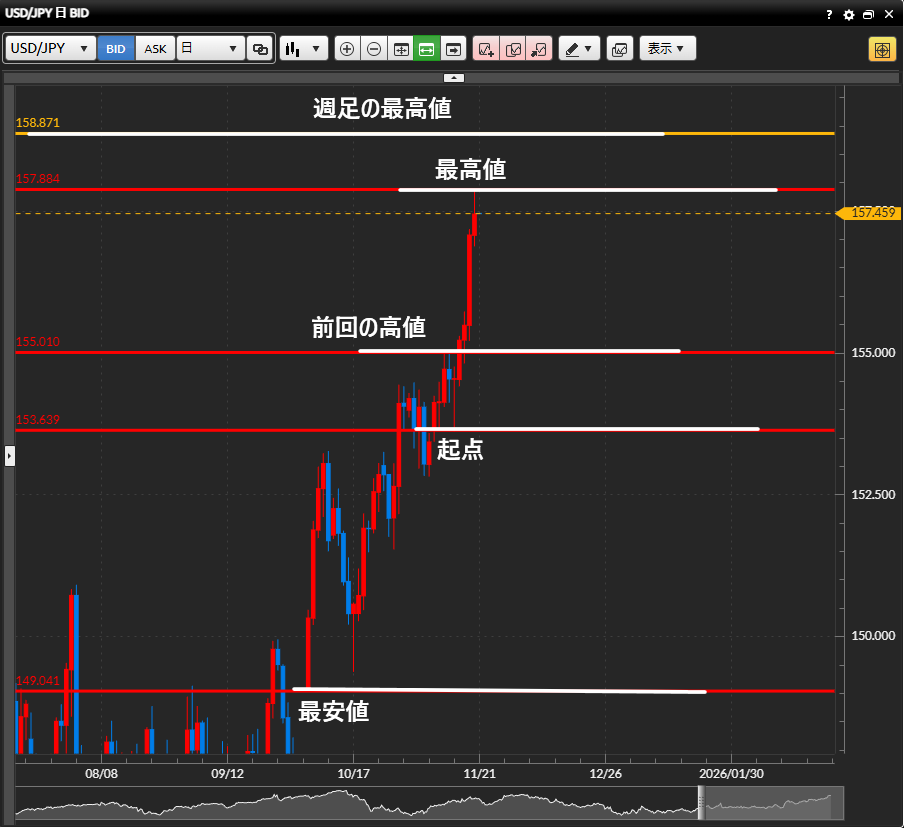This screenshot has width=904, height=828.
Task: Switch price display to BID
Action: [x=116, y=49]
